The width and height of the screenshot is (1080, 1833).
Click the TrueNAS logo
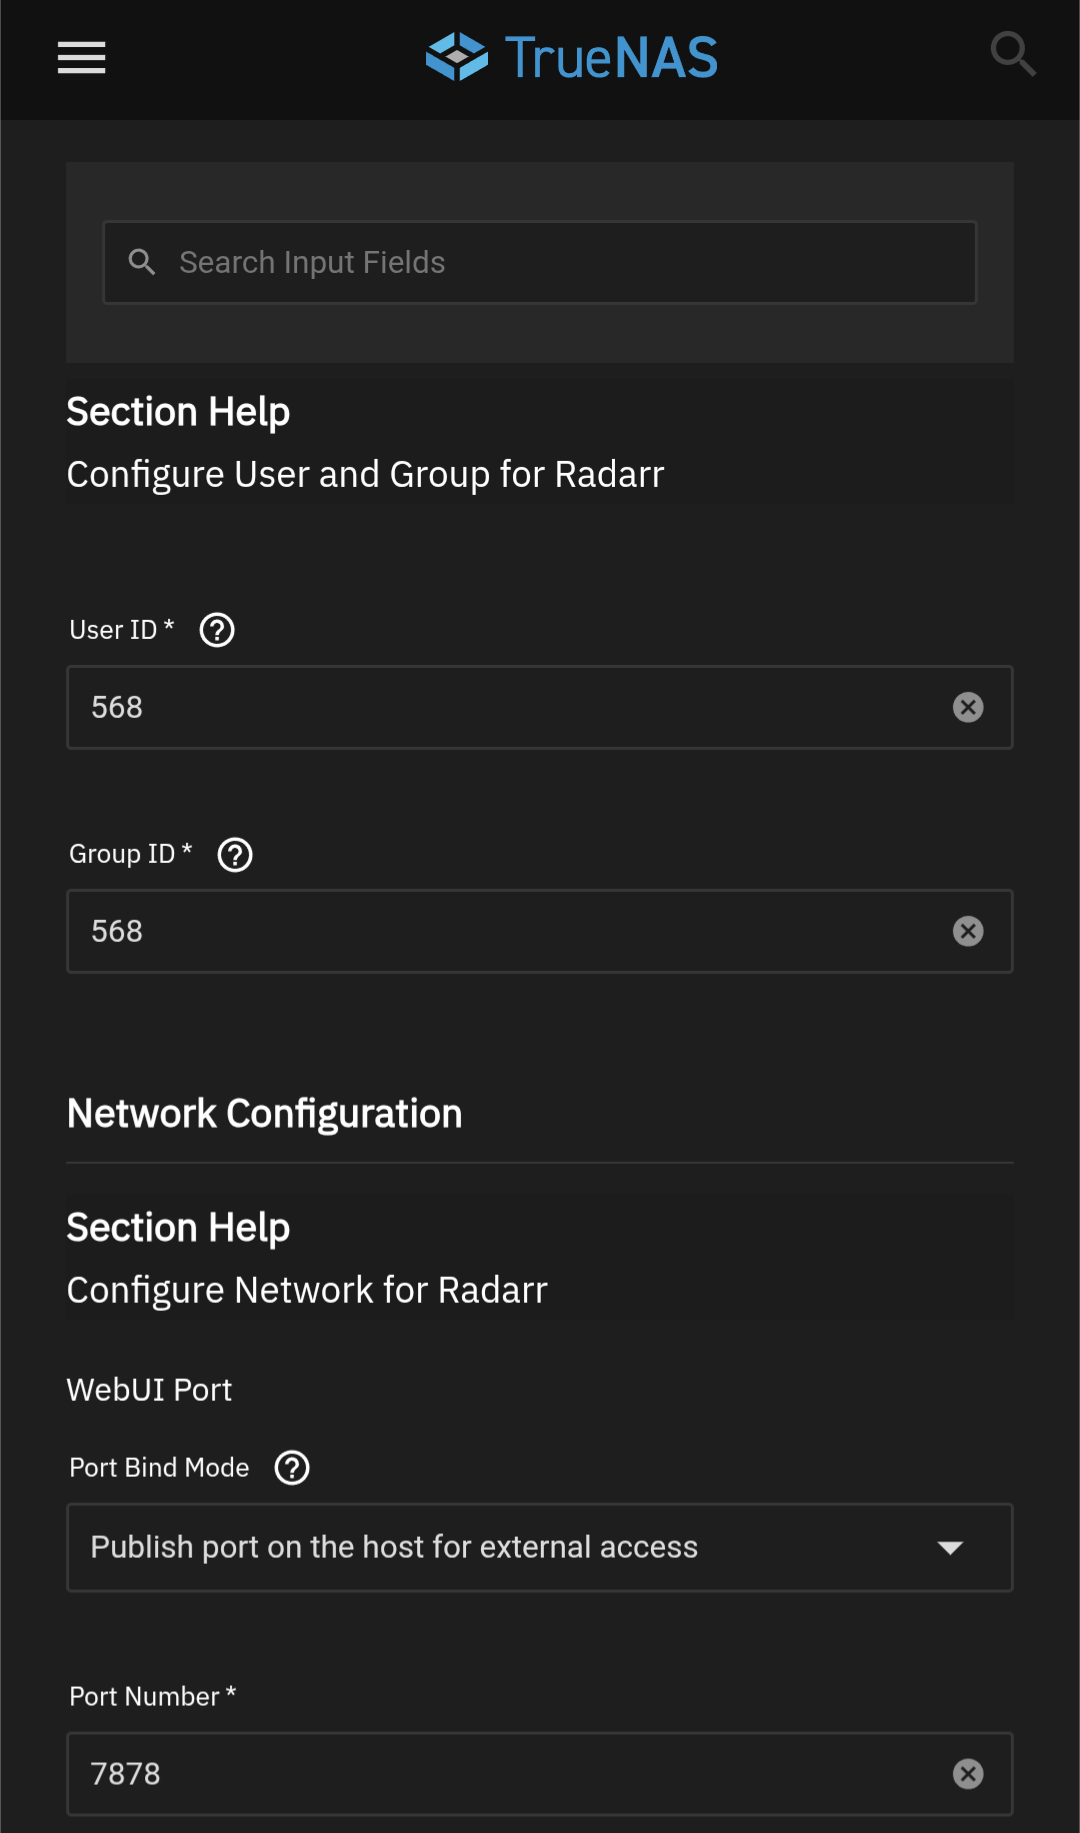coord(571,57)
